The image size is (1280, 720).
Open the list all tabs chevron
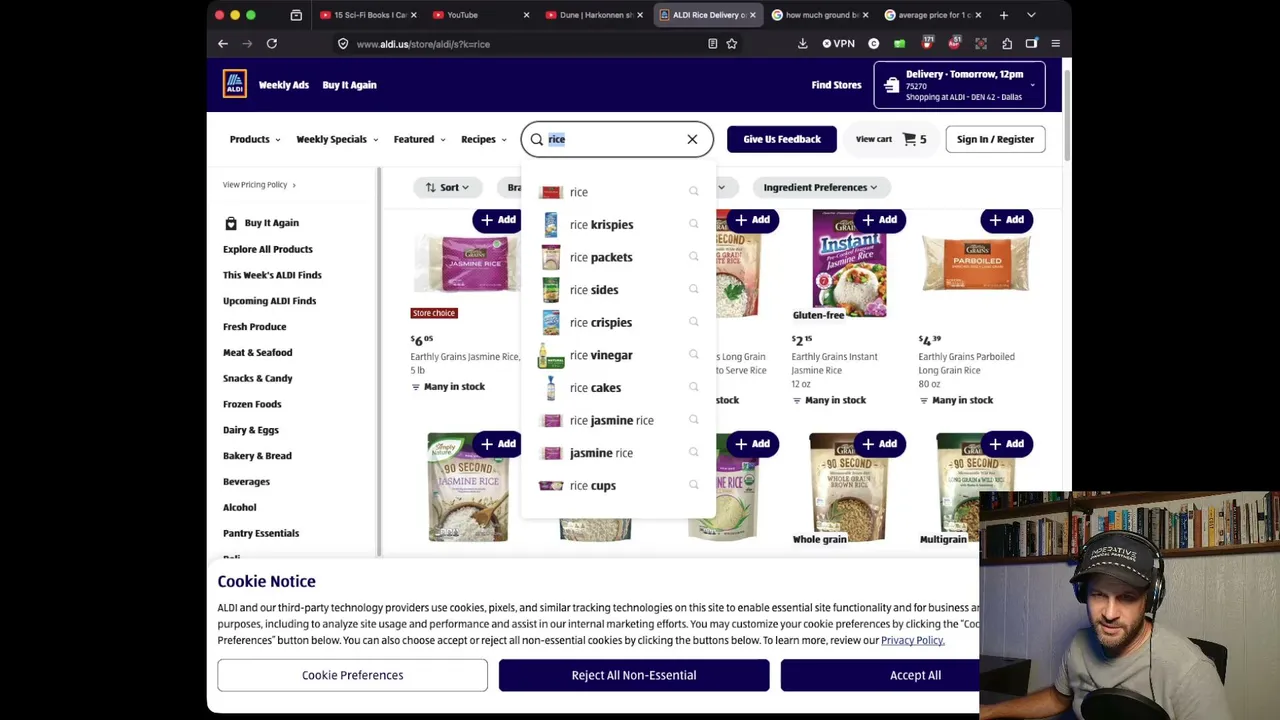pos(1031,15)
